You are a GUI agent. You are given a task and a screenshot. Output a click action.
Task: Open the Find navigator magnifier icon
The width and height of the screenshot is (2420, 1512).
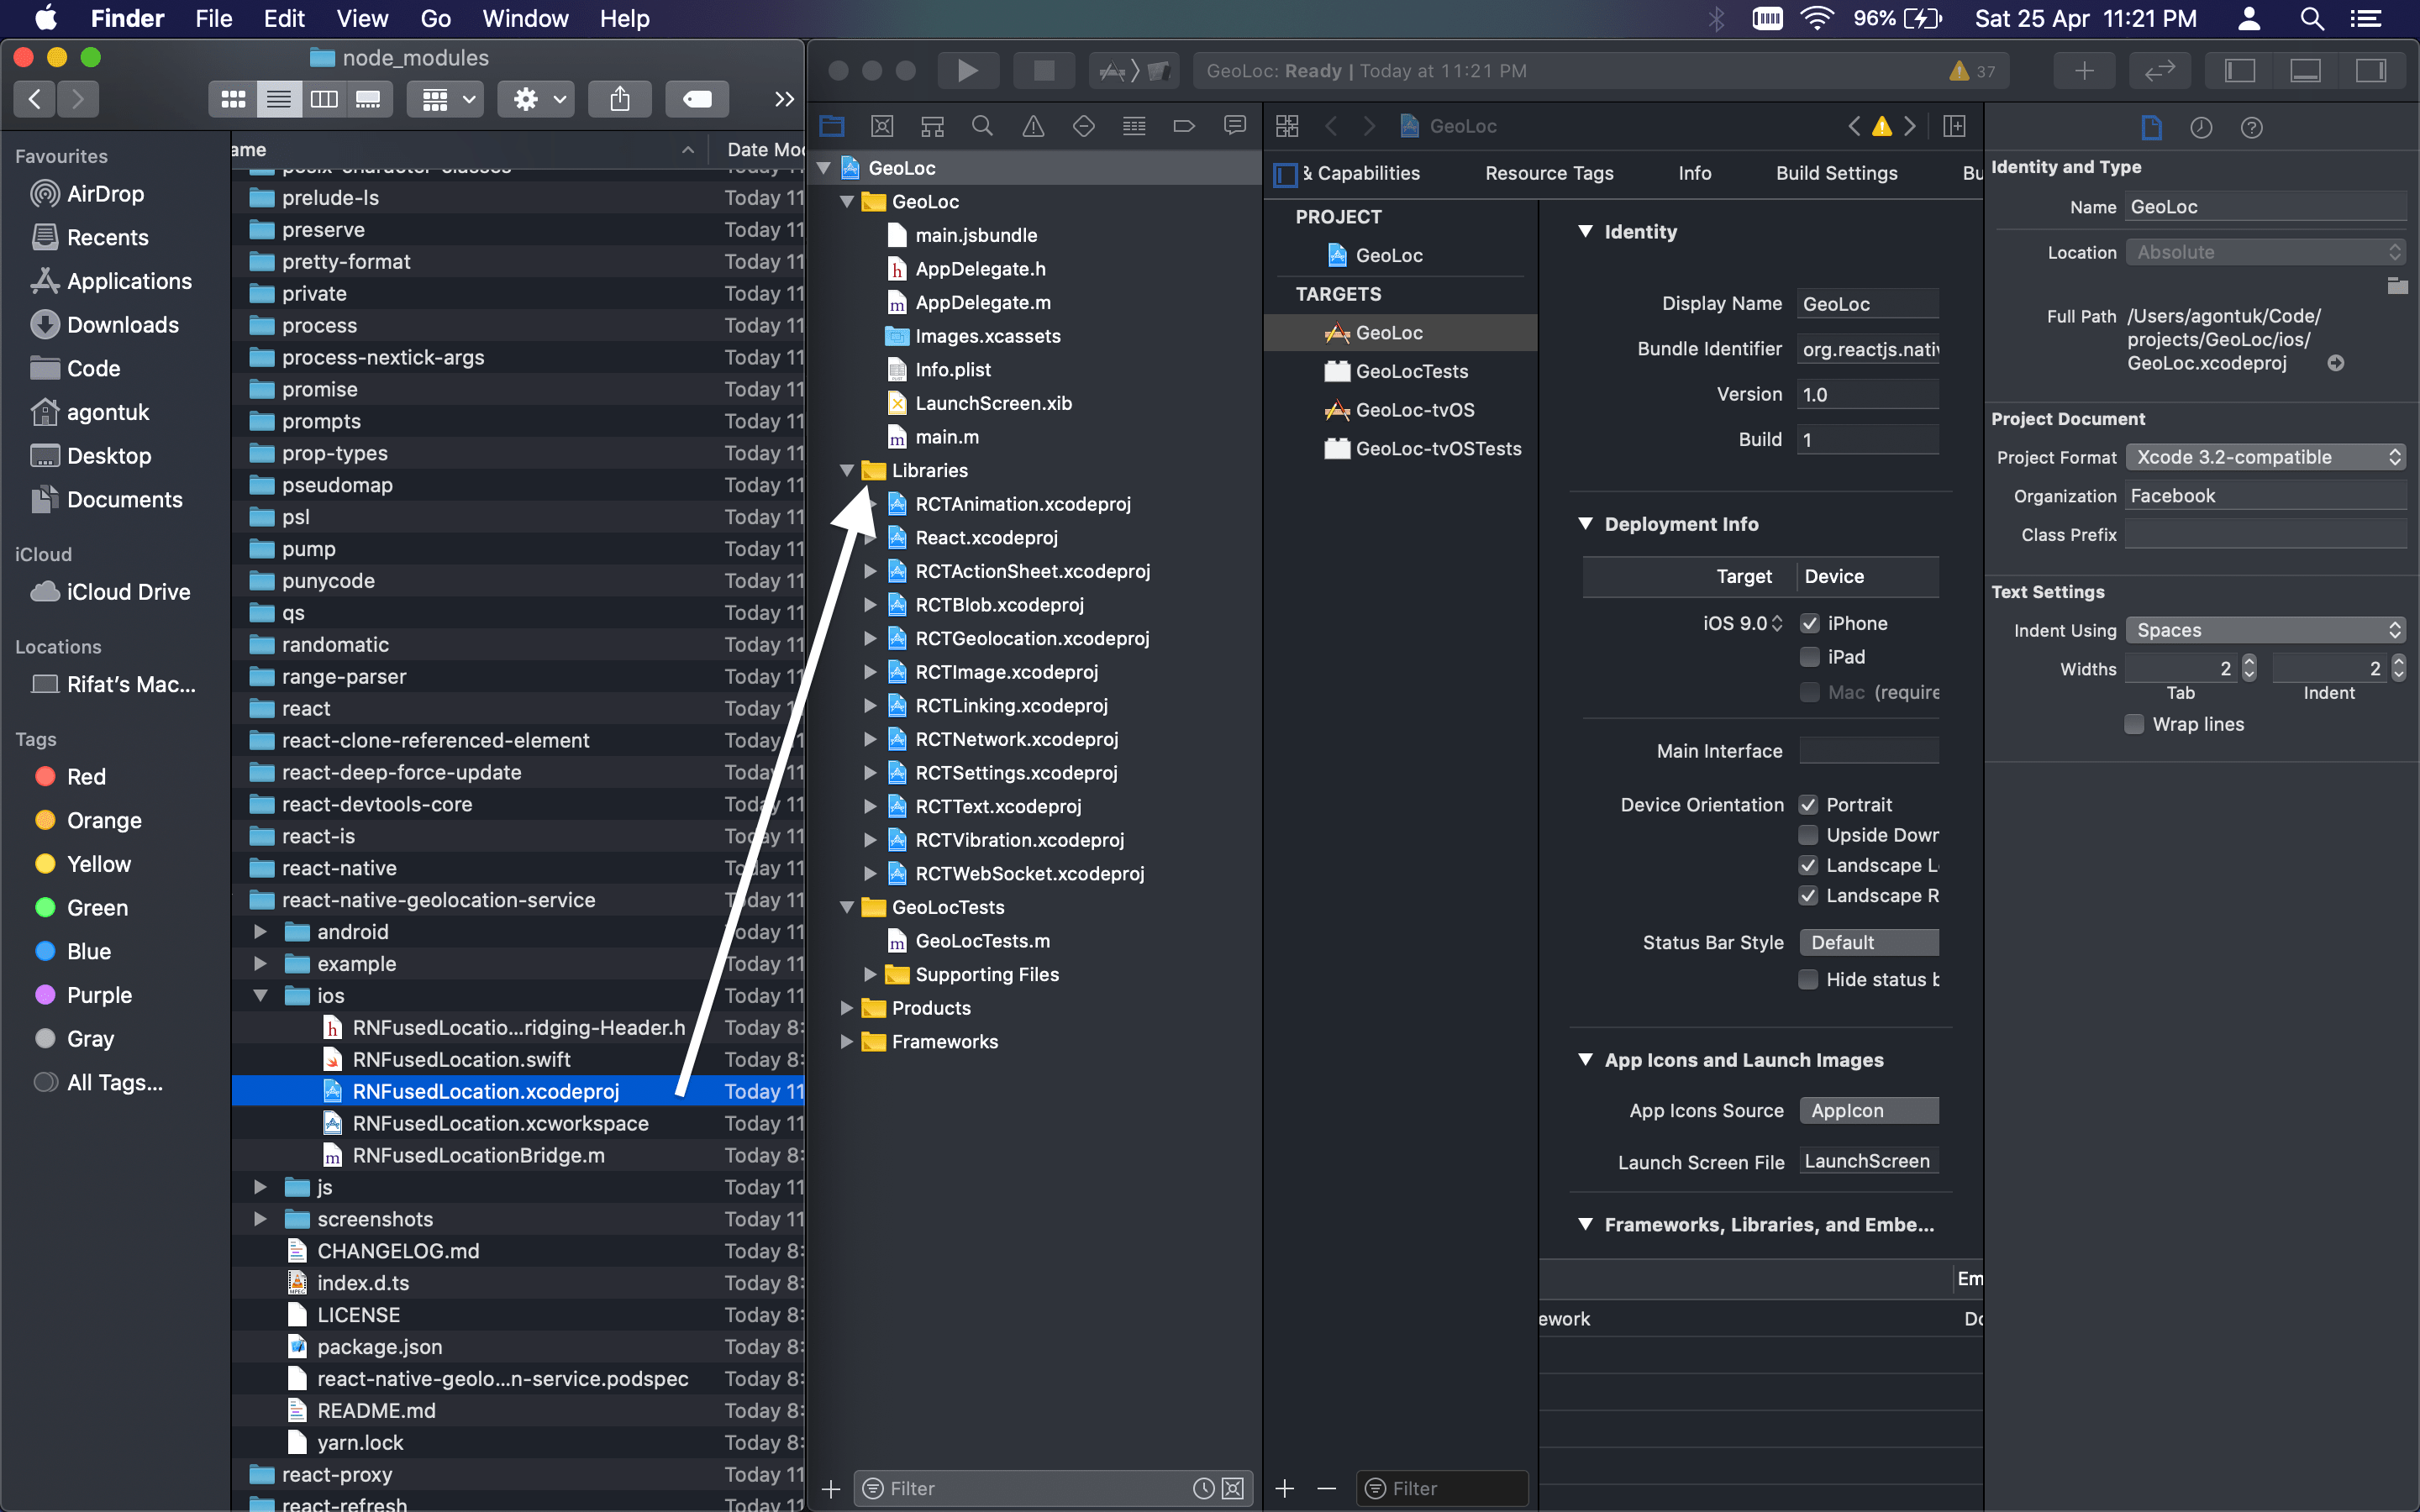[x=982, y=126]
